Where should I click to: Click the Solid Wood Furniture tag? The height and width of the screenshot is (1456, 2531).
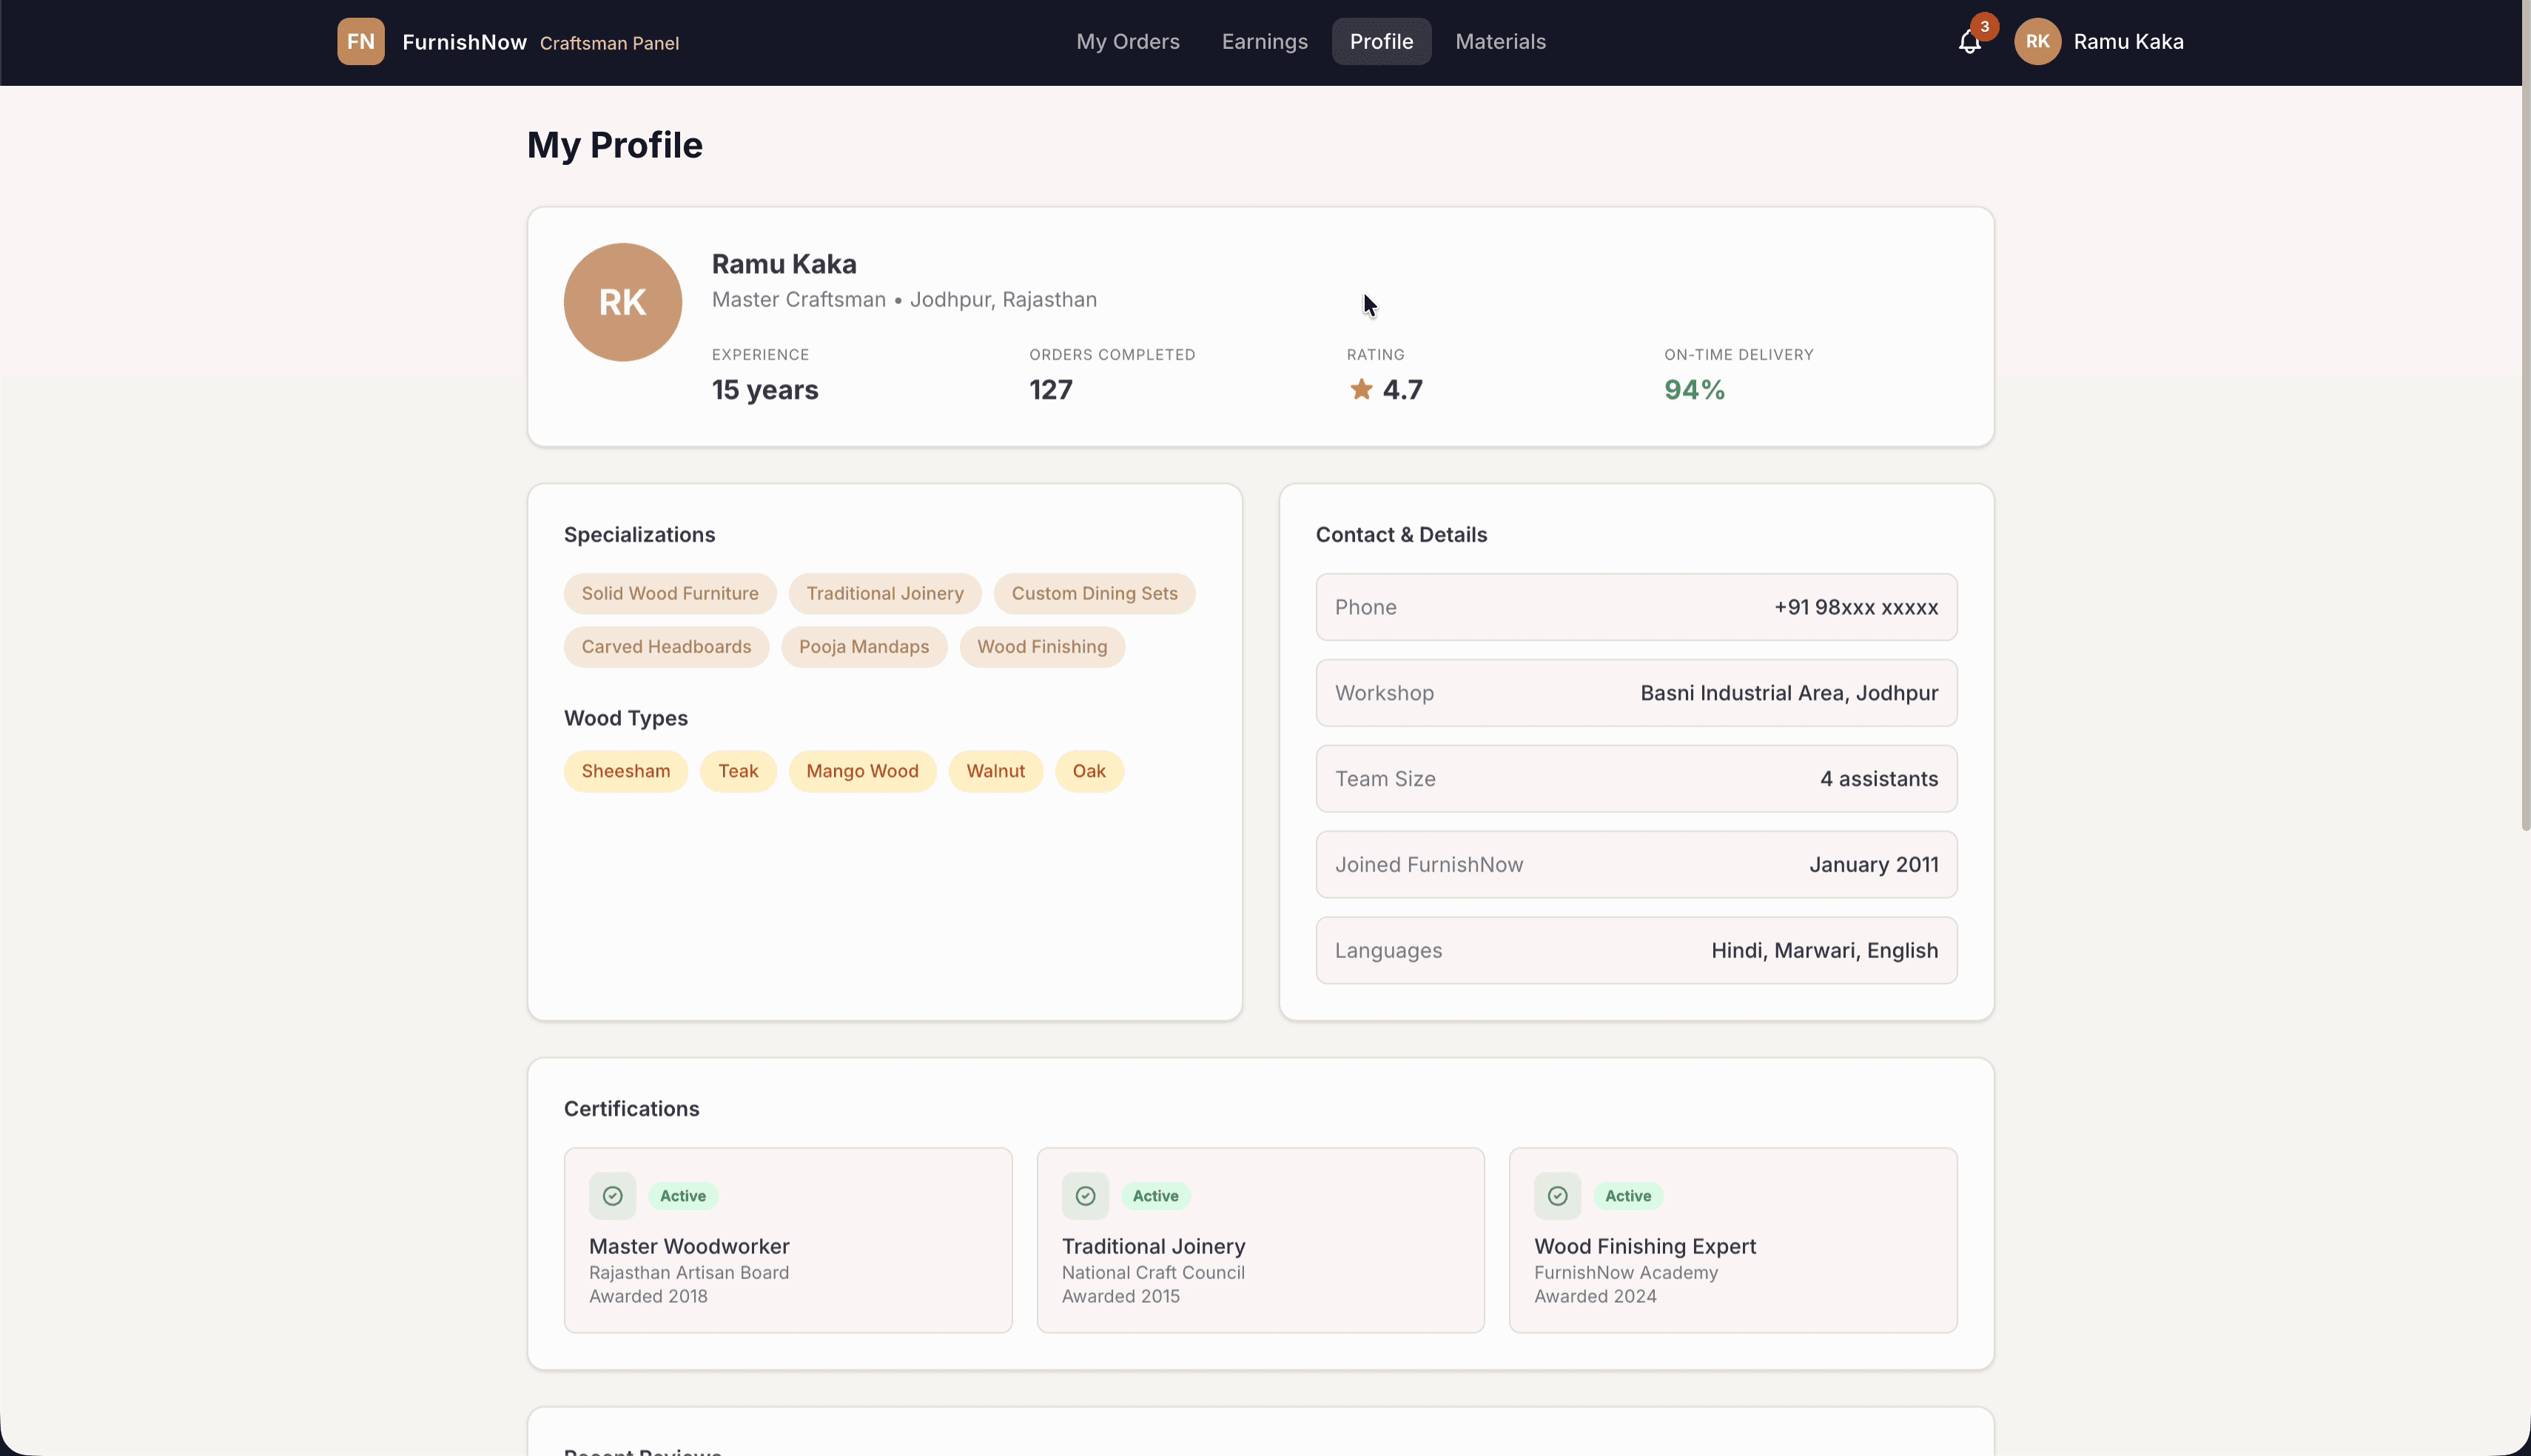coord(670,593)
